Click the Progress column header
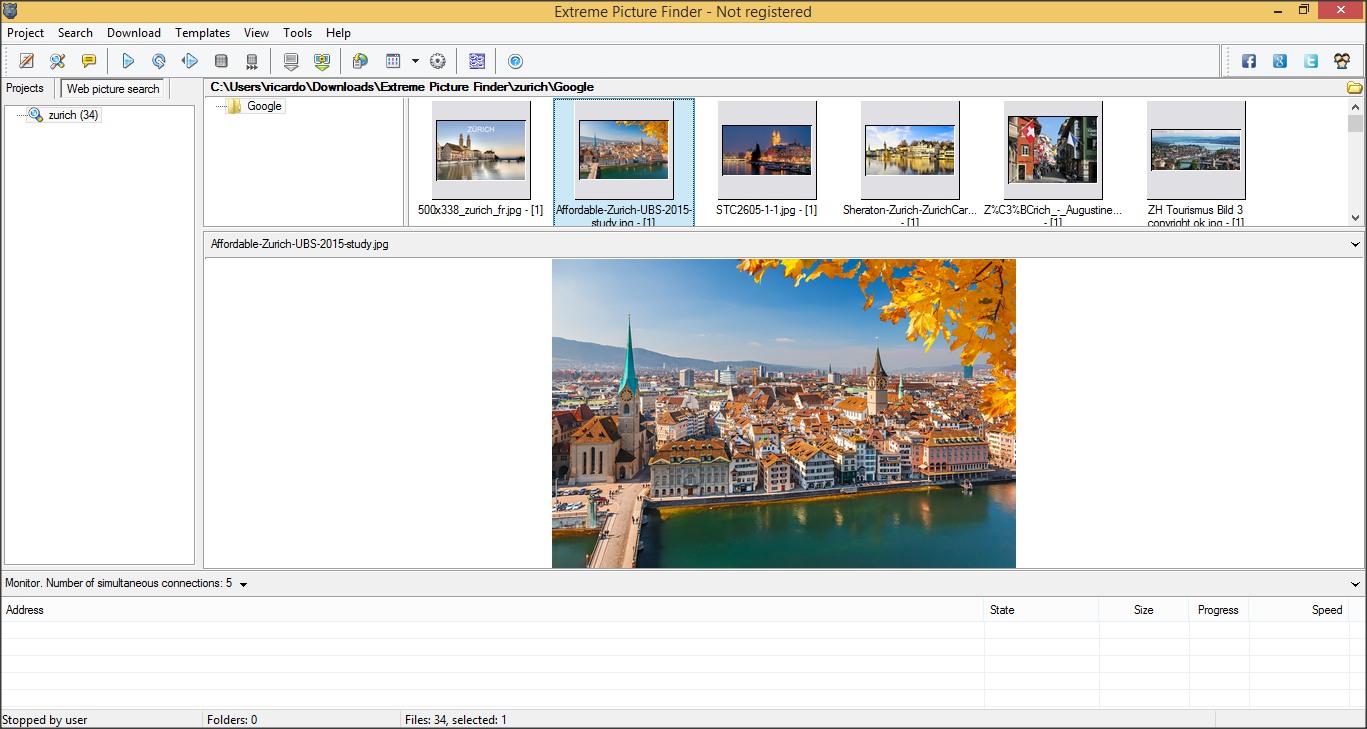The image size is (1367, 729). pyautogui.click(x=1218, y=610)
